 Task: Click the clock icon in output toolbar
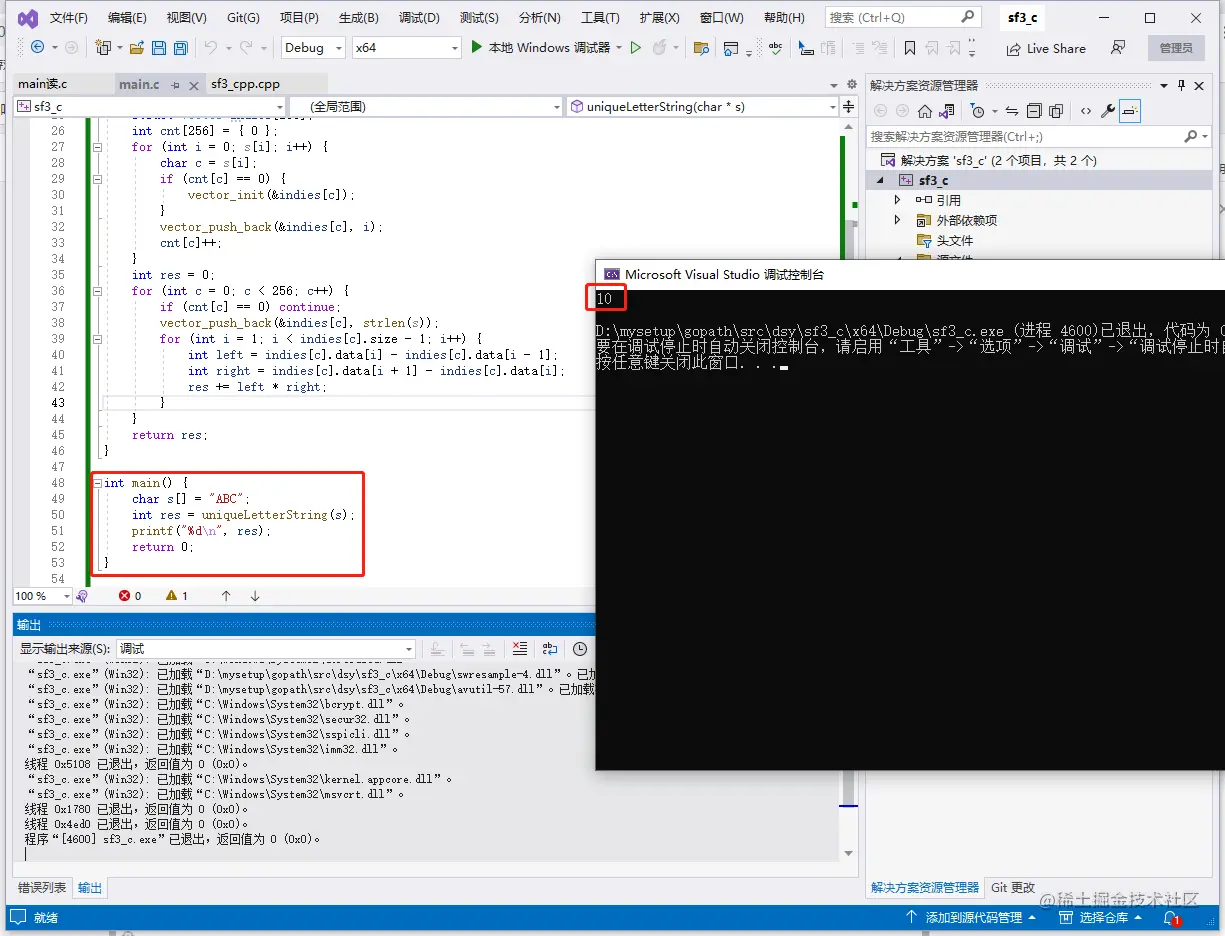click(580, 649)
